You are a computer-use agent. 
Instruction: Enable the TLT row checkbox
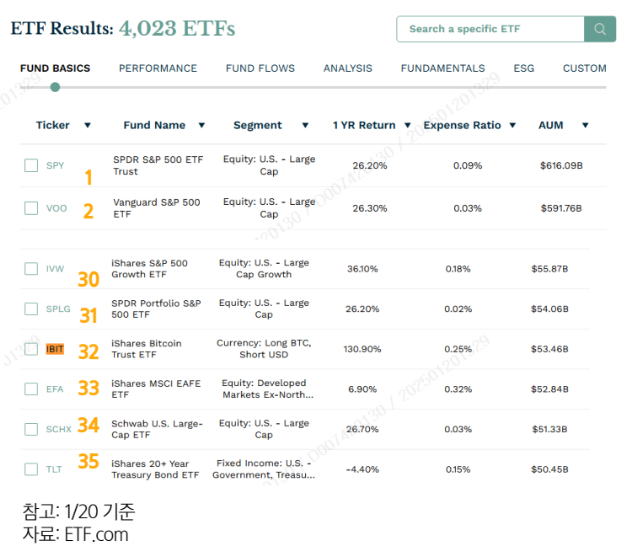point(31,469)
